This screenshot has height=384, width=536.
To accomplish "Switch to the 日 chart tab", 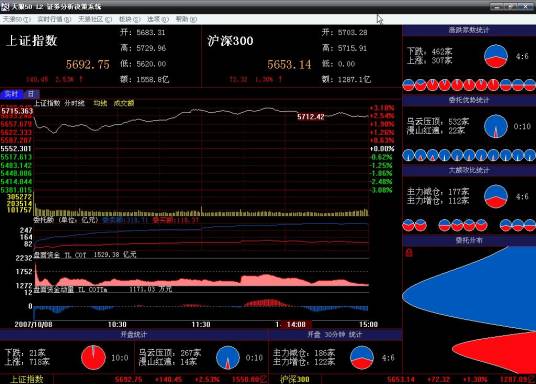I will (31, 94).
